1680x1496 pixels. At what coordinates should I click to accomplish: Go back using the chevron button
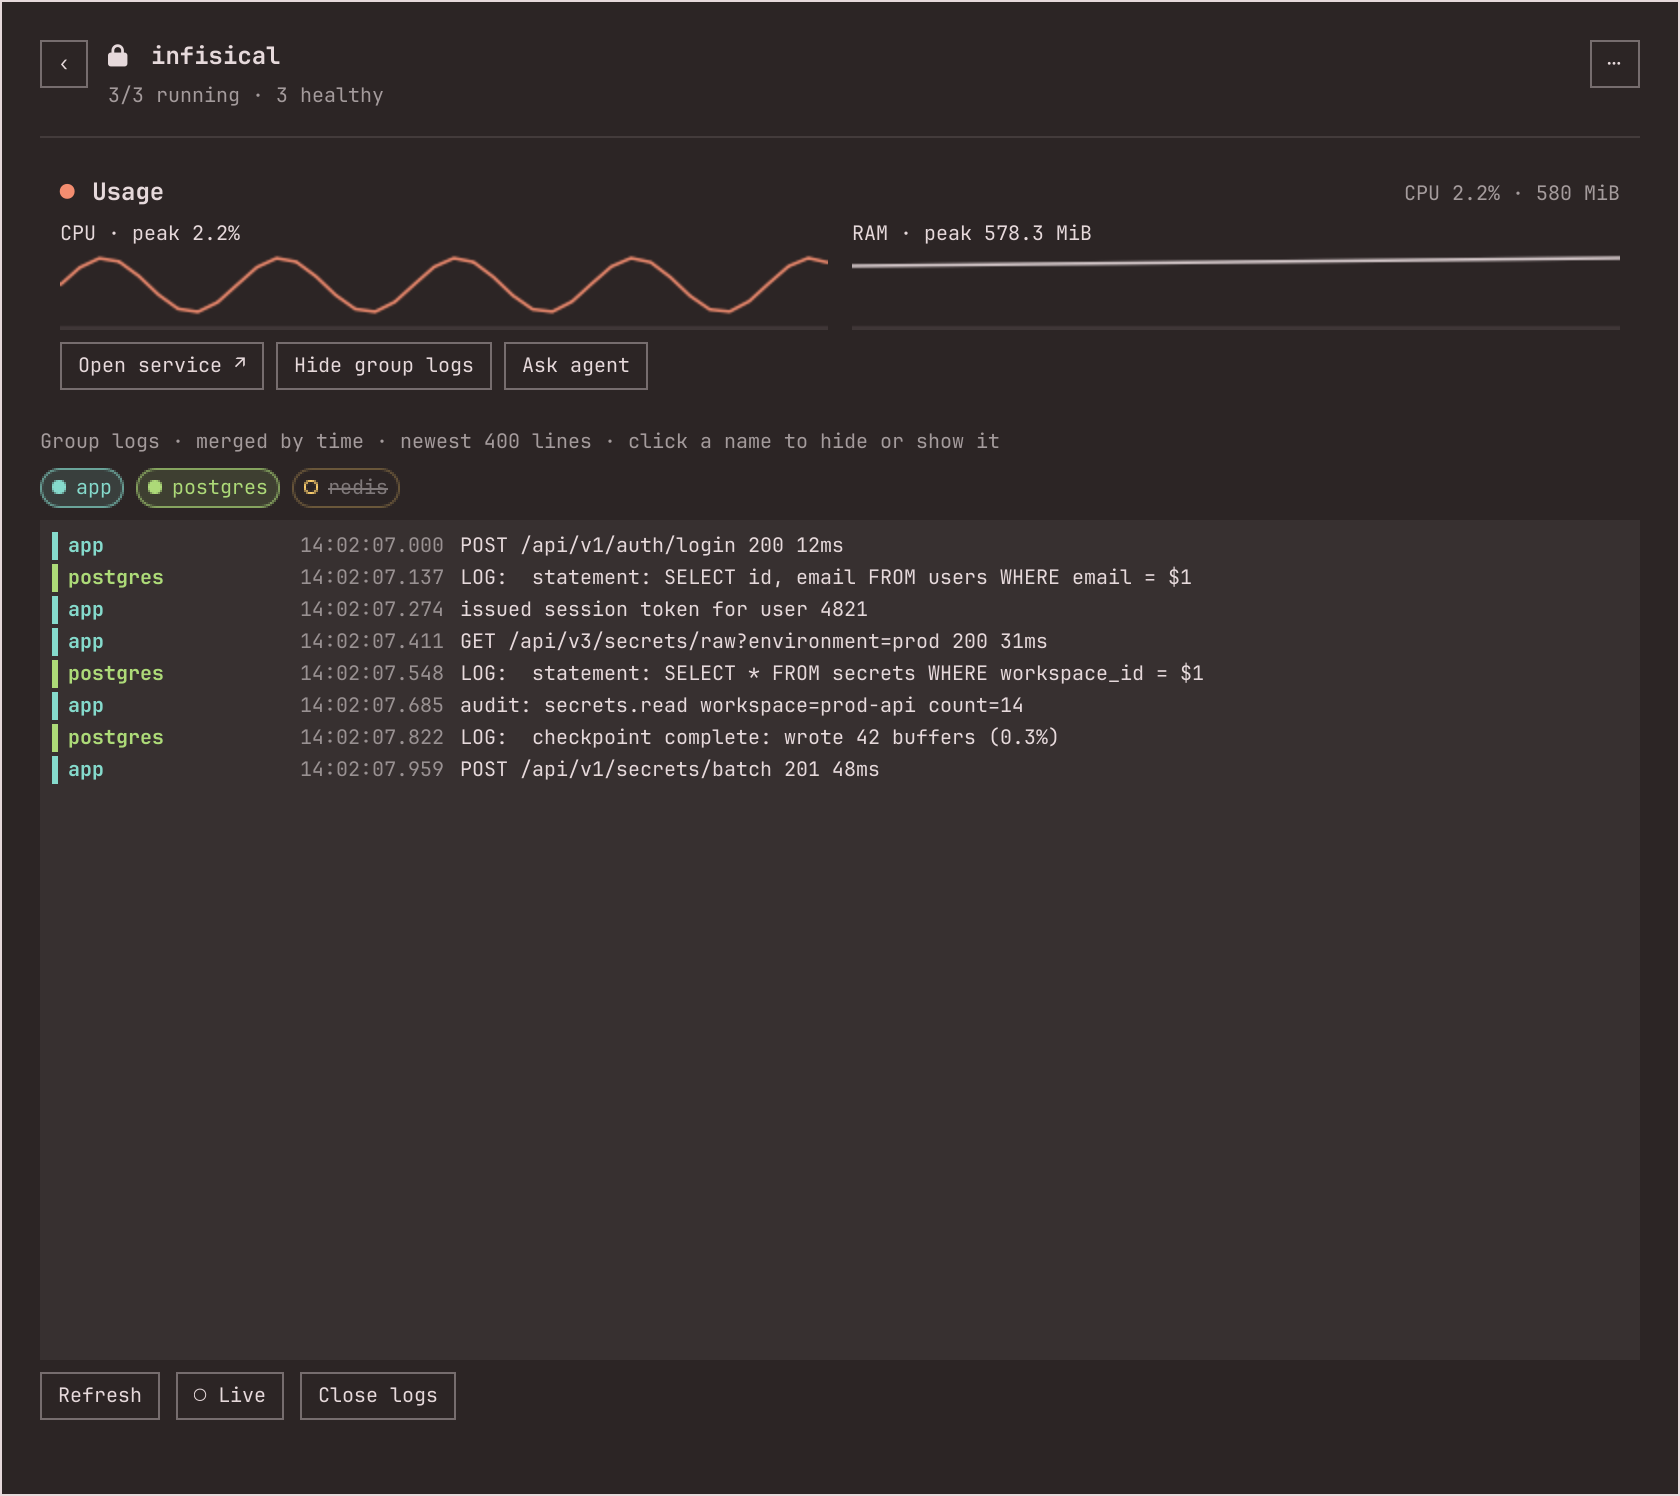pyautogui.click(x=64, y=64)
